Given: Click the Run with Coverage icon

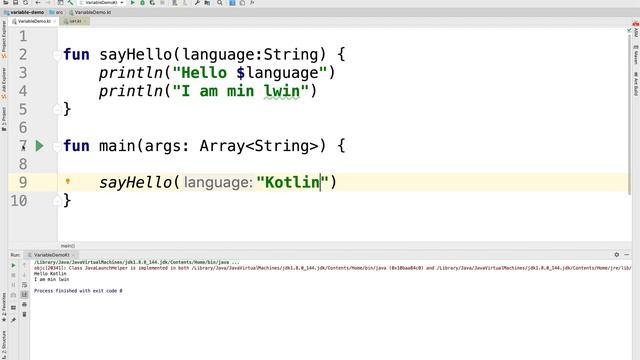Looking at the screenshot, I should coord(152,2).
